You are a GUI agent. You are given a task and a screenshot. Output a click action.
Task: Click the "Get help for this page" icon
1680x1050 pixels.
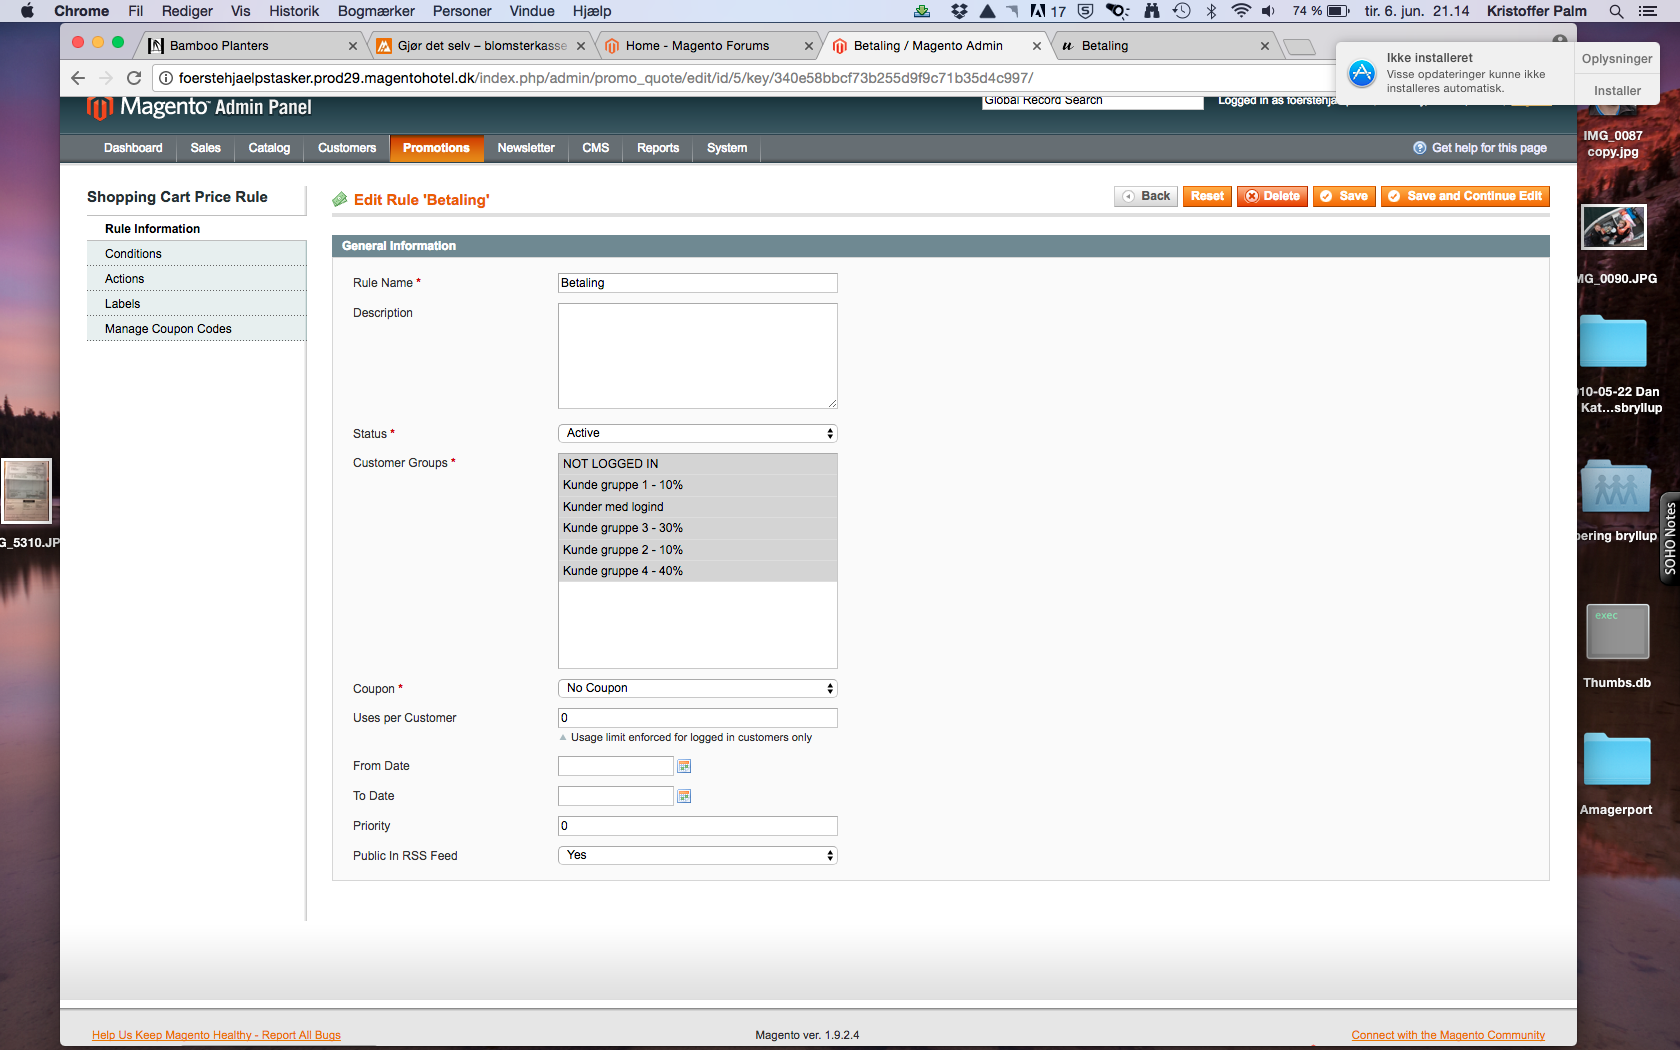click(x=1419, y=147)
